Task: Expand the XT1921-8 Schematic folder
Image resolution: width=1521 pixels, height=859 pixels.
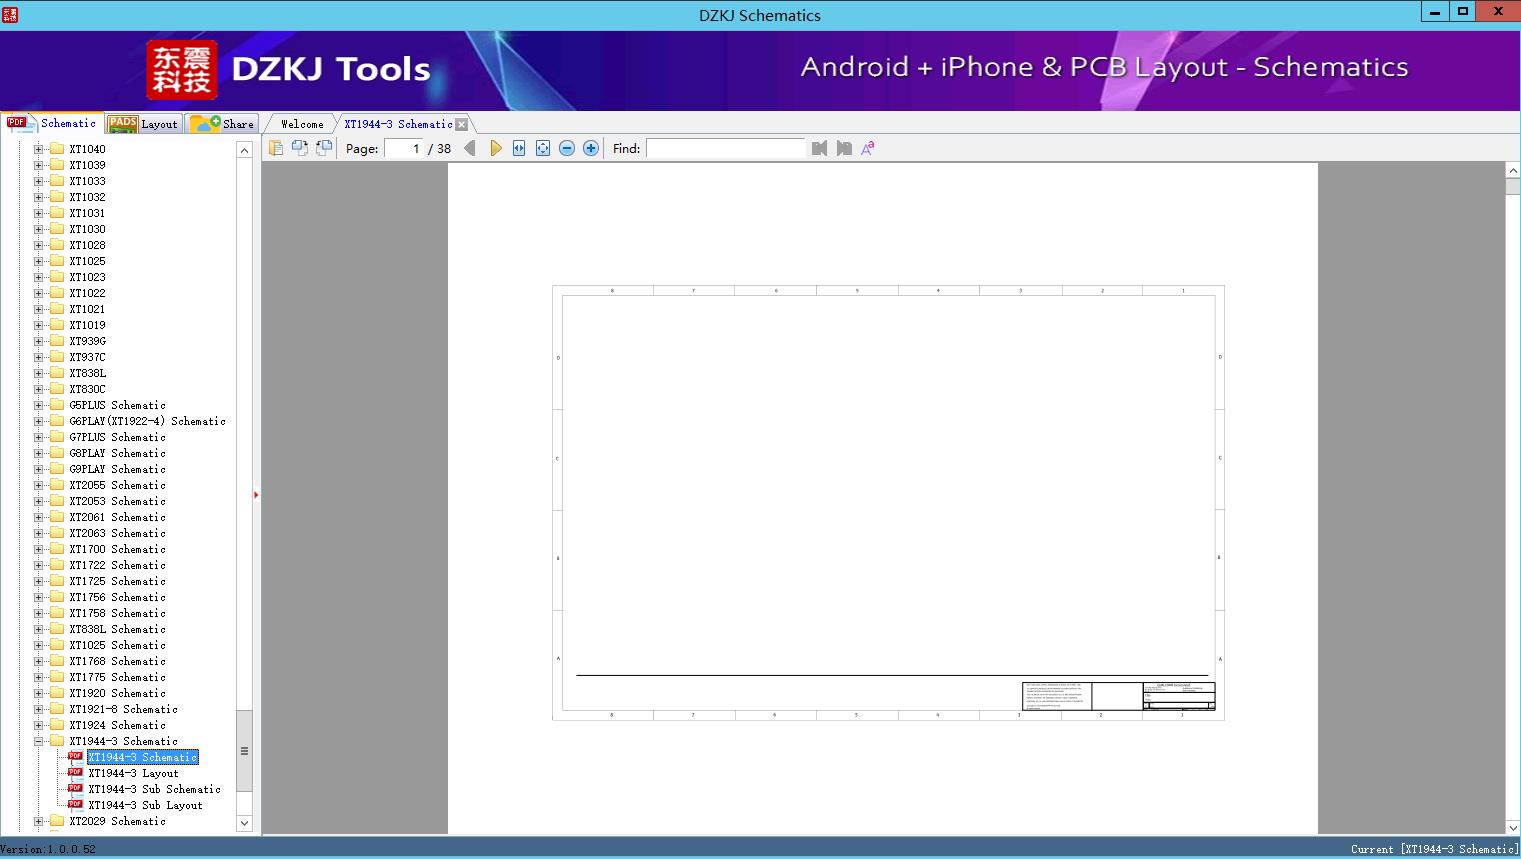Action: coord(39,709)
